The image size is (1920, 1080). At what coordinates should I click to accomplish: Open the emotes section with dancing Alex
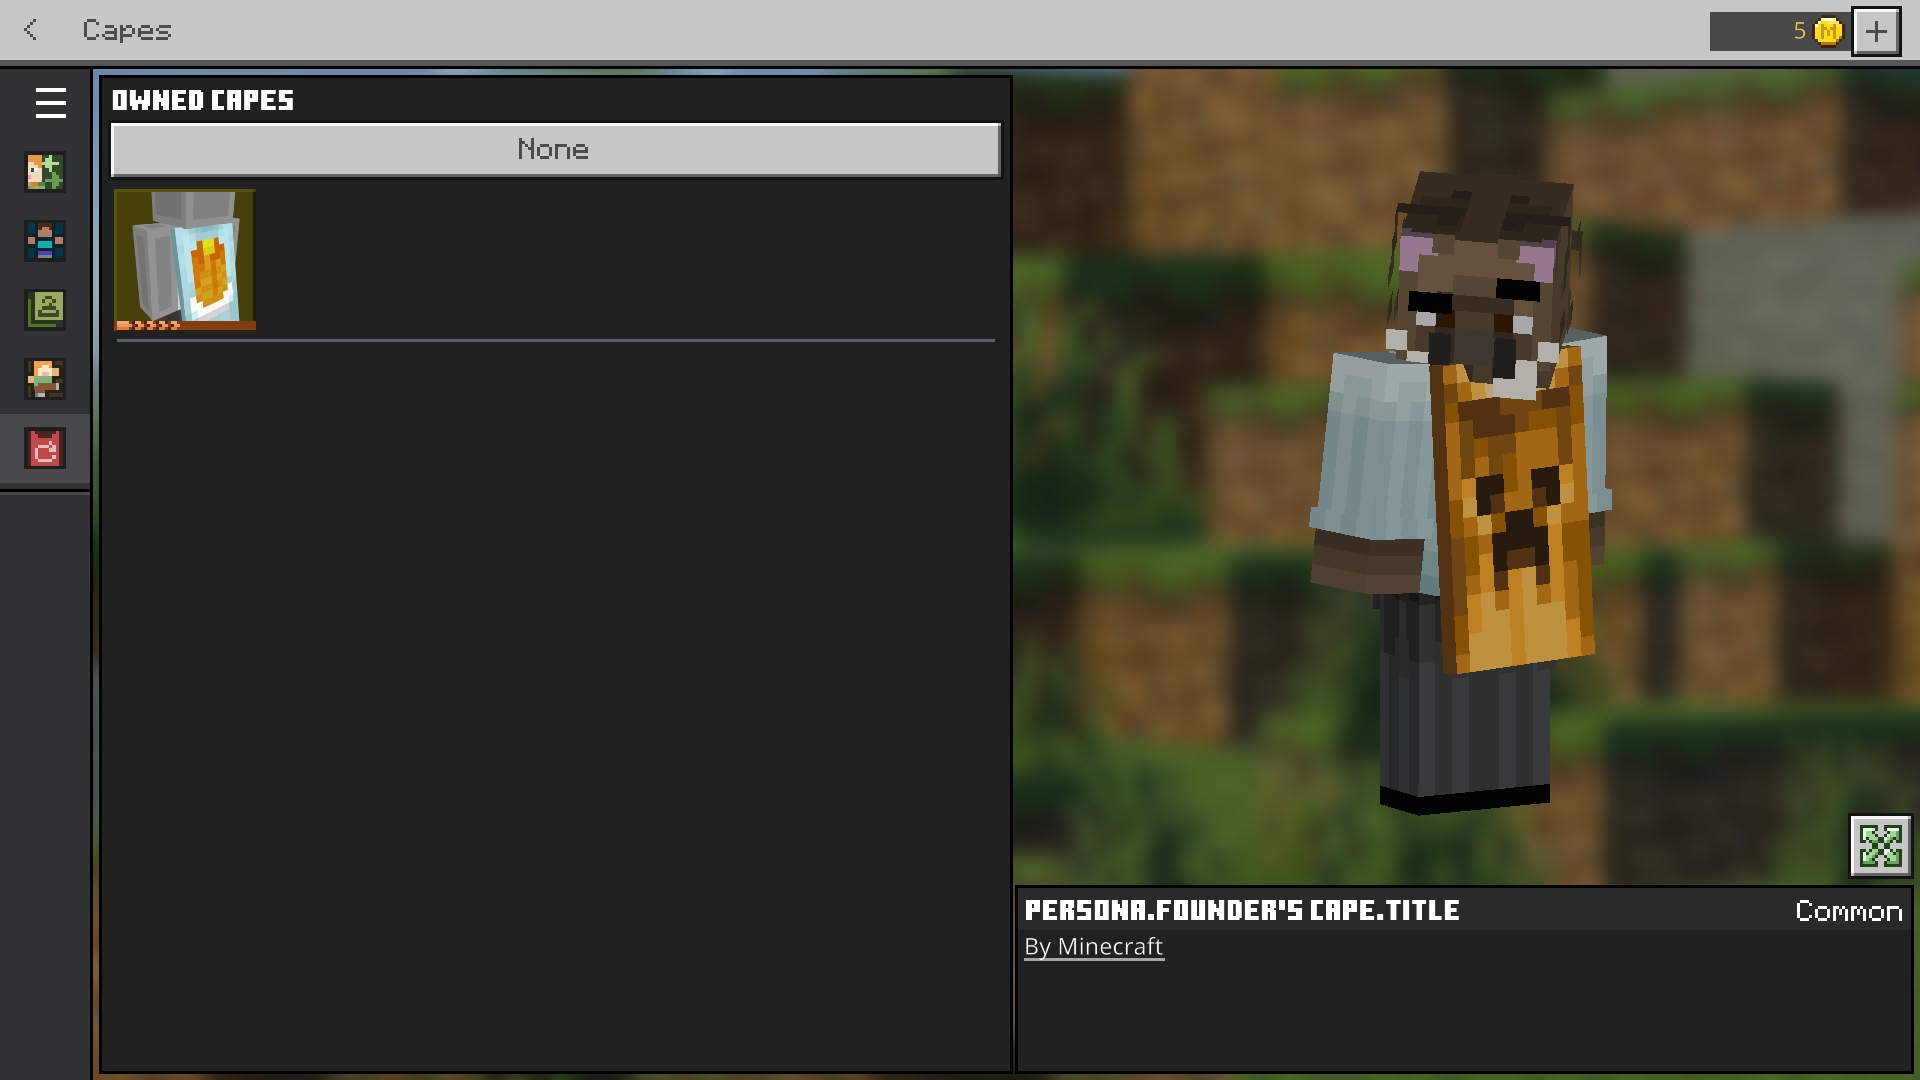(x=45, y=379)
